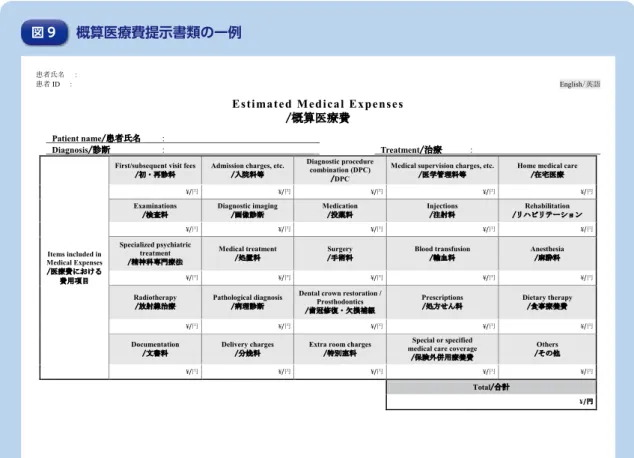Click the amount field under First/subsequent visit fees
The width and height of the screenshot is (634, 458).
click(155, 192)
